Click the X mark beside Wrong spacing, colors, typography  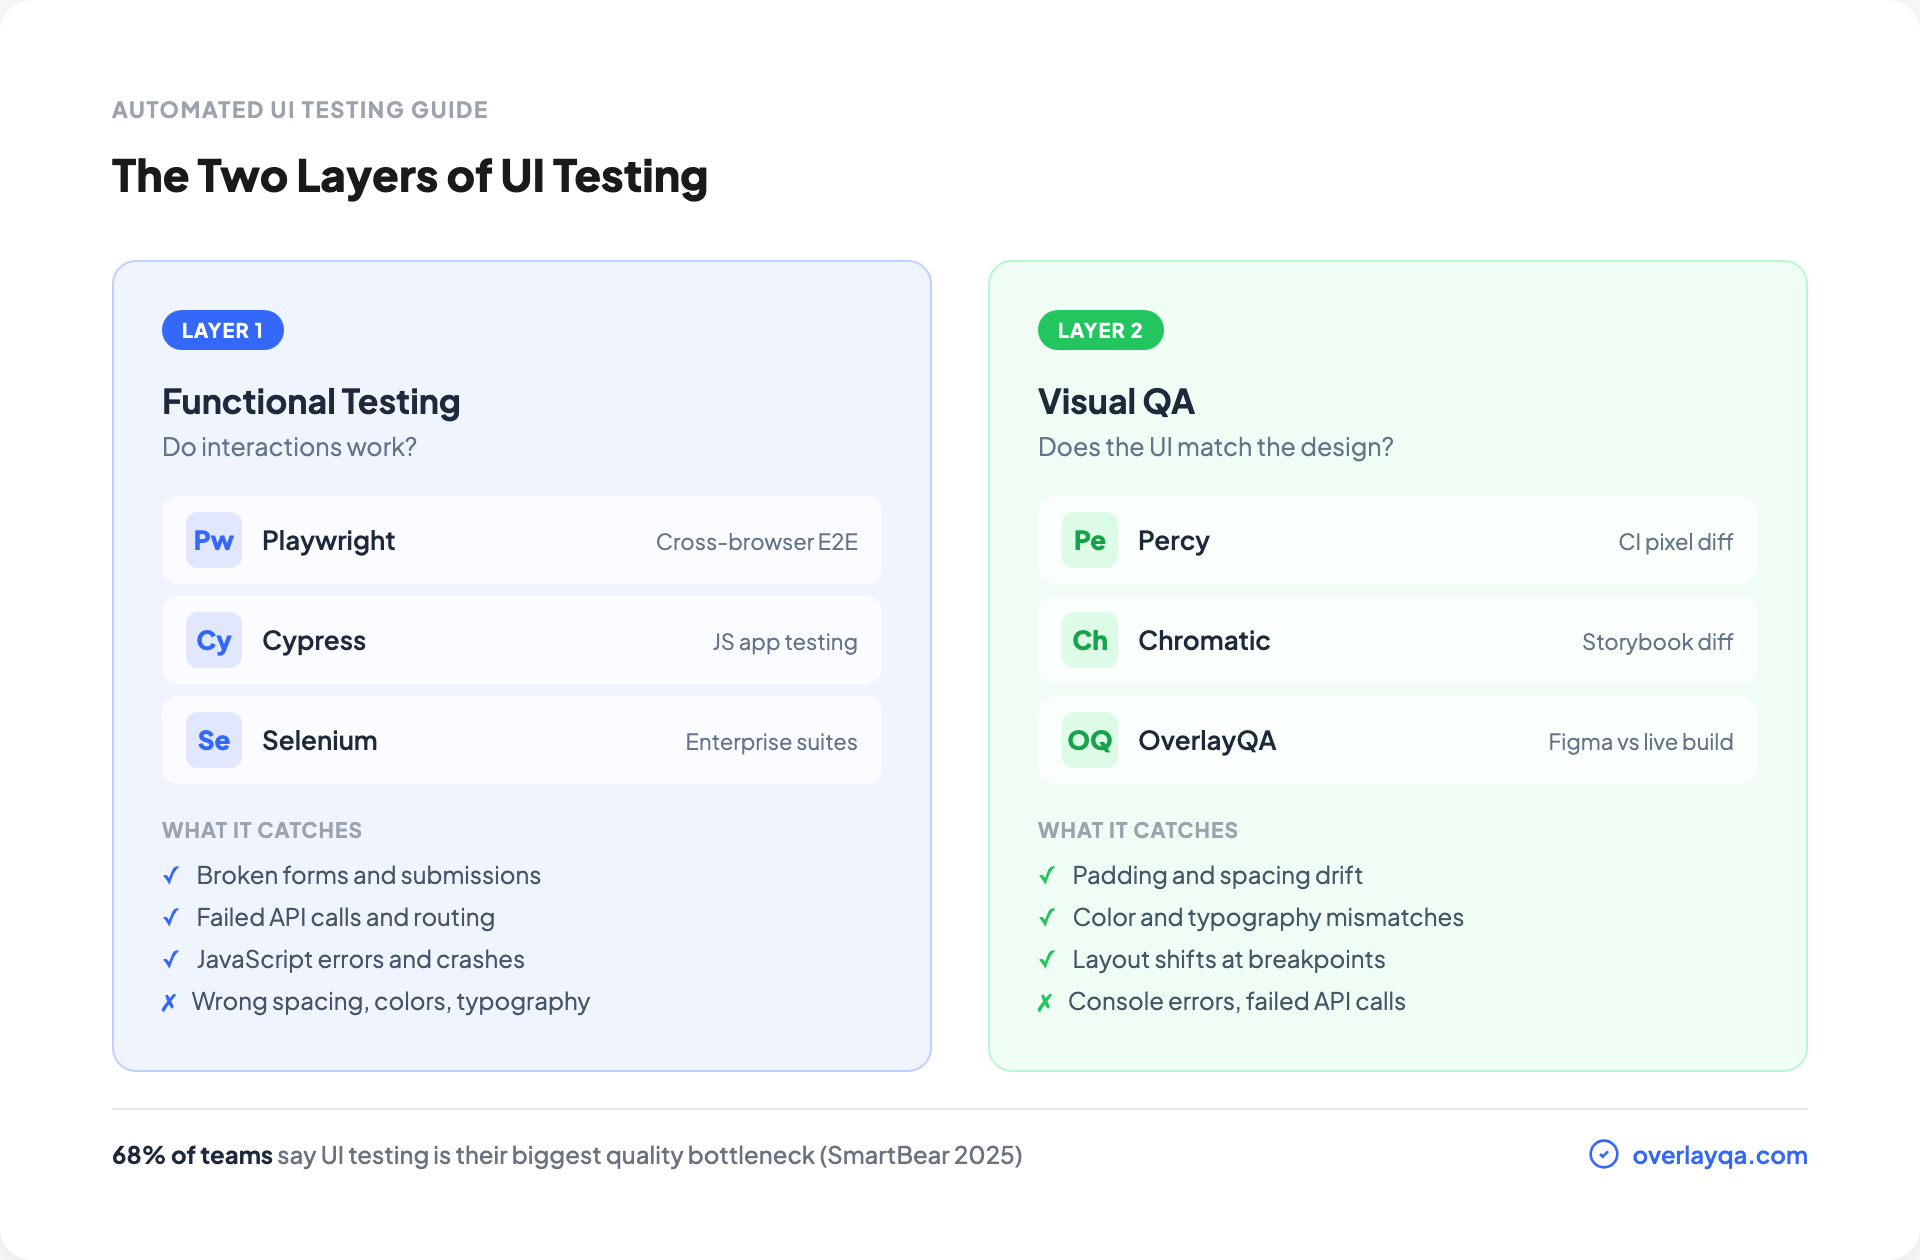point(169,1002)
